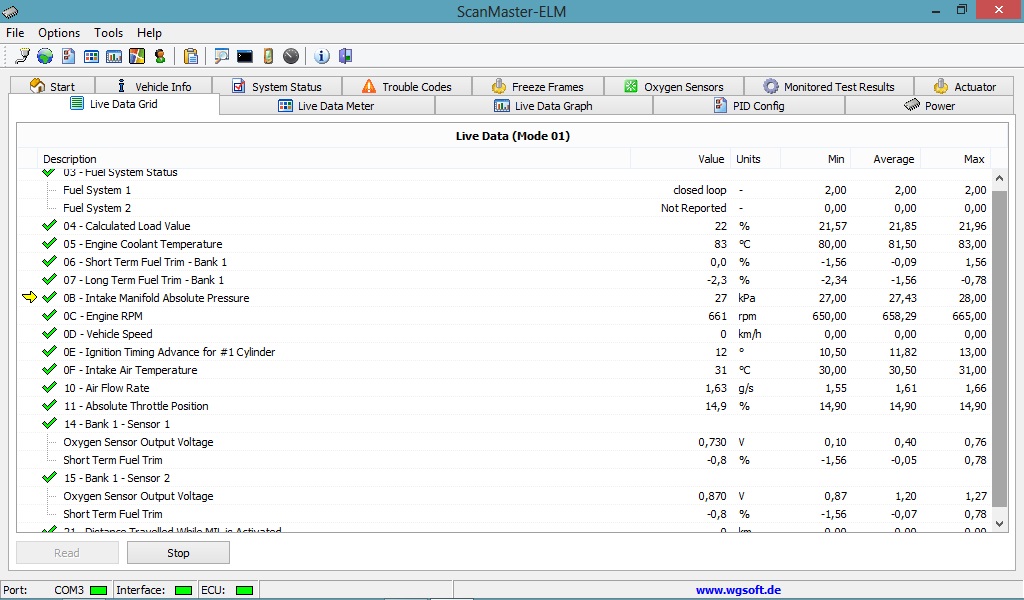
Task: Toggle checkmark for Intake Manifold Absolute Pressure
Action: coord(49,297)
